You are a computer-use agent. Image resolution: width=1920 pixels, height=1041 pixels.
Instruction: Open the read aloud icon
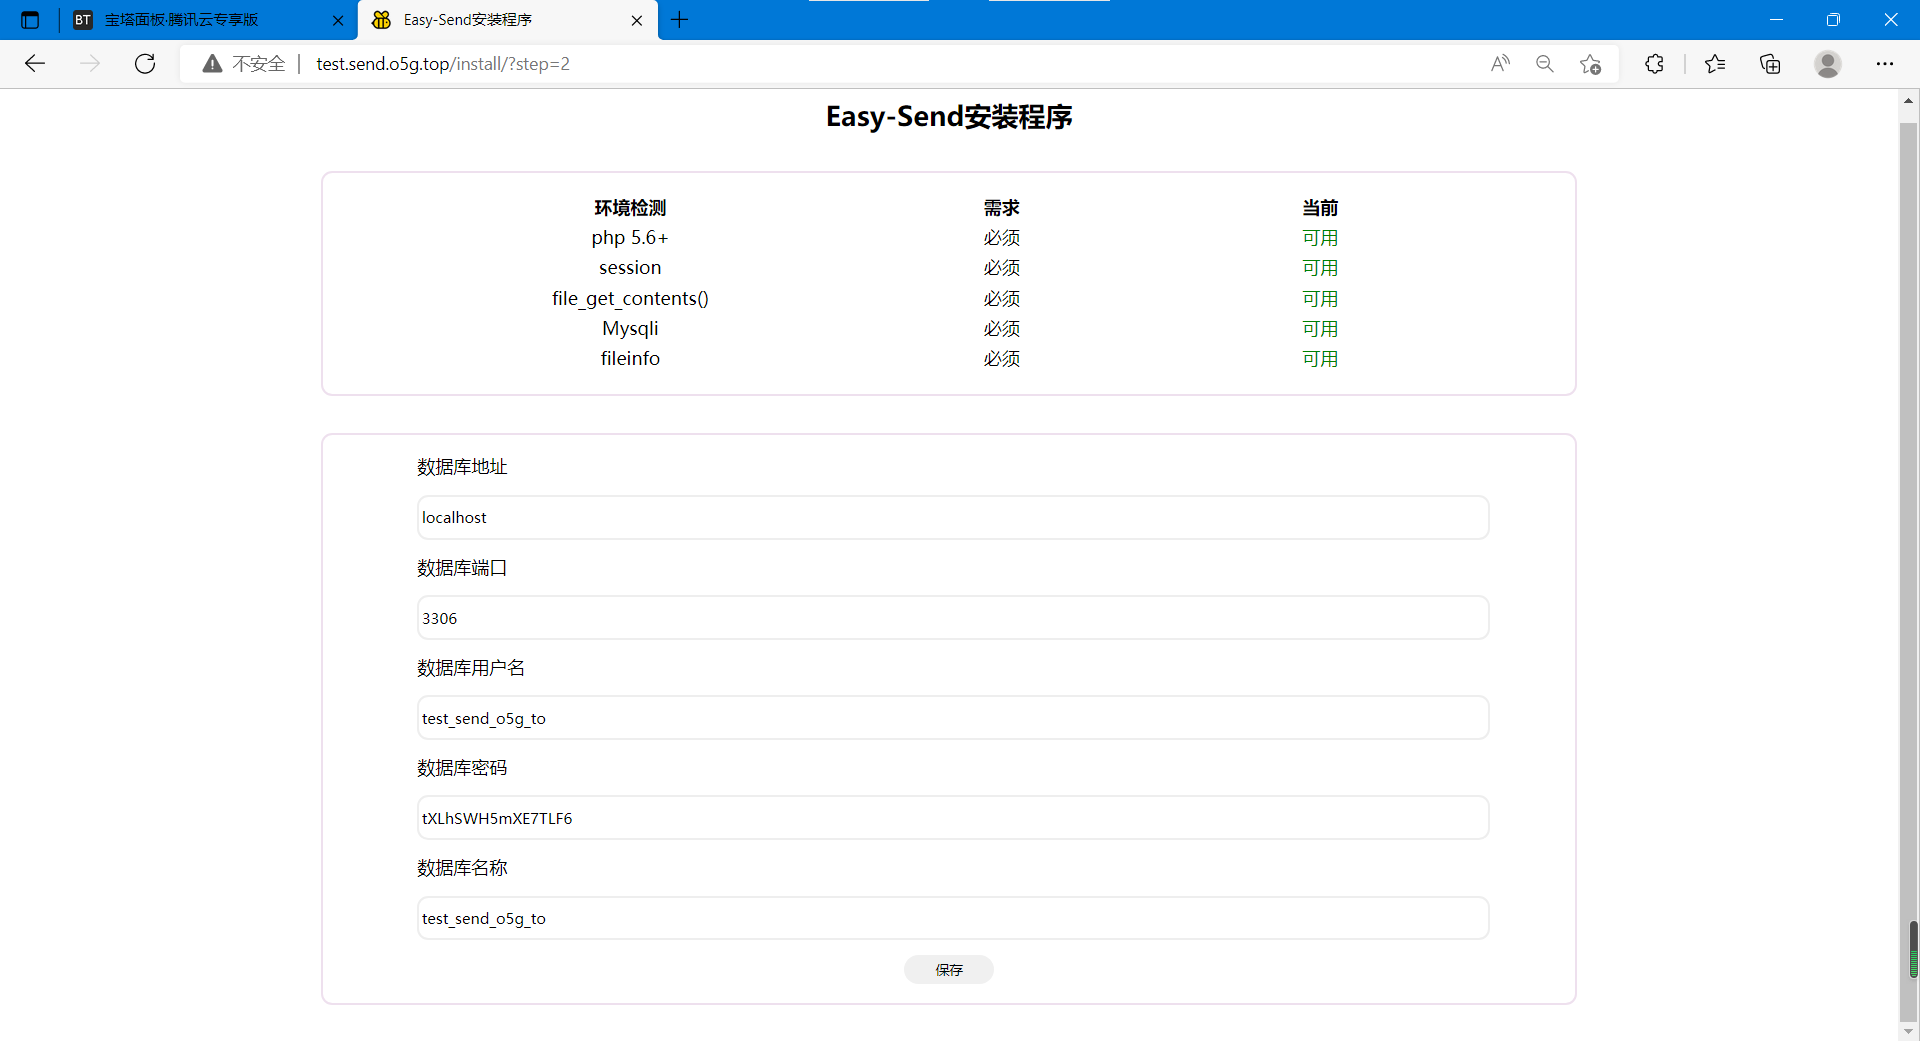(1500, 64)
